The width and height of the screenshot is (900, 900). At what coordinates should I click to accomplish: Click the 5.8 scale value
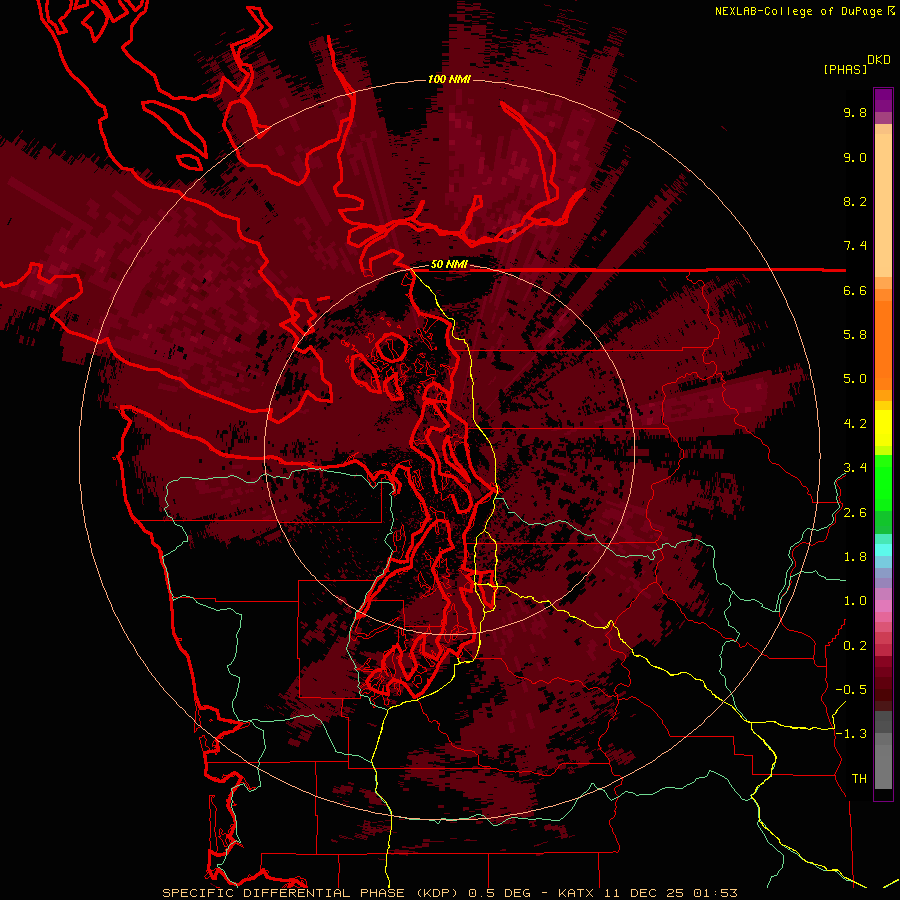[x=855, y=335]
